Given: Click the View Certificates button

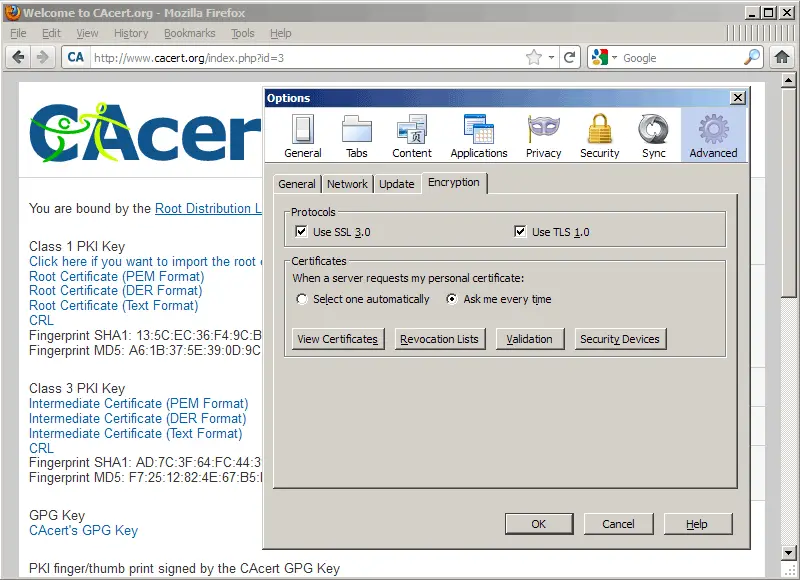Looking at the screenshot, I should click(x=338, y=339).
